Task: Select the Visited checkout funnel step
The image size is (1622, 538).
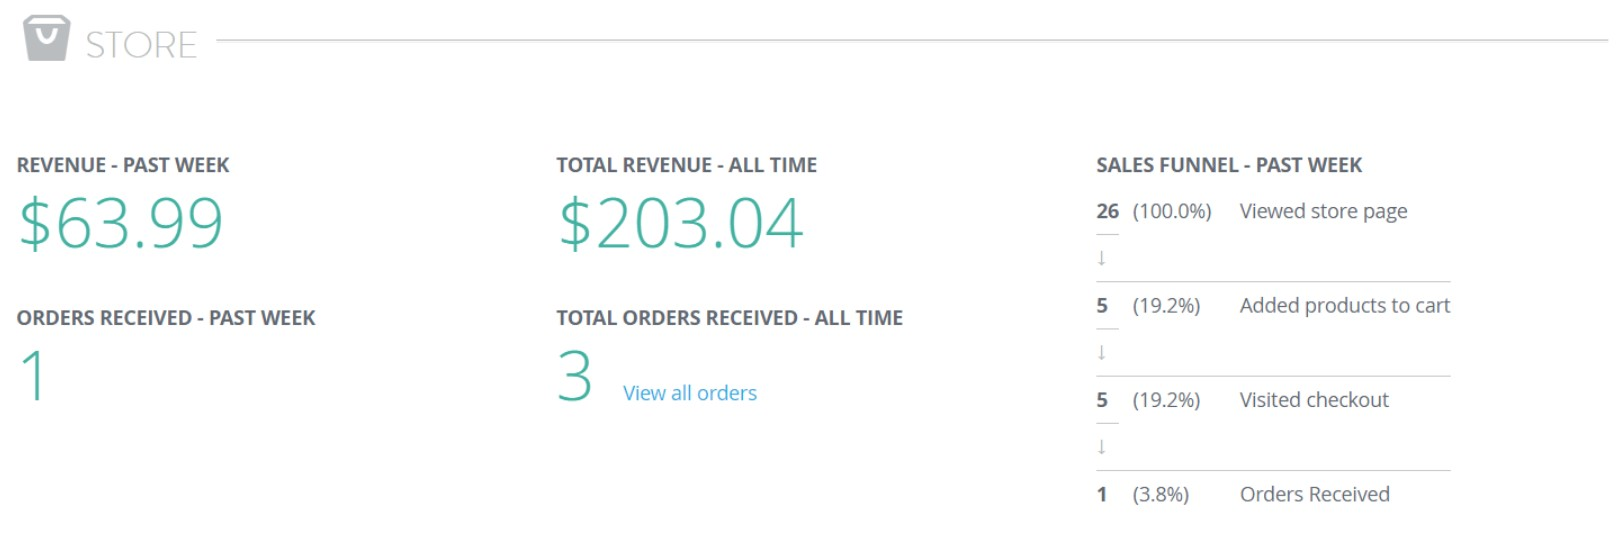Action: pyautogui.click(x=1314, y=400)
